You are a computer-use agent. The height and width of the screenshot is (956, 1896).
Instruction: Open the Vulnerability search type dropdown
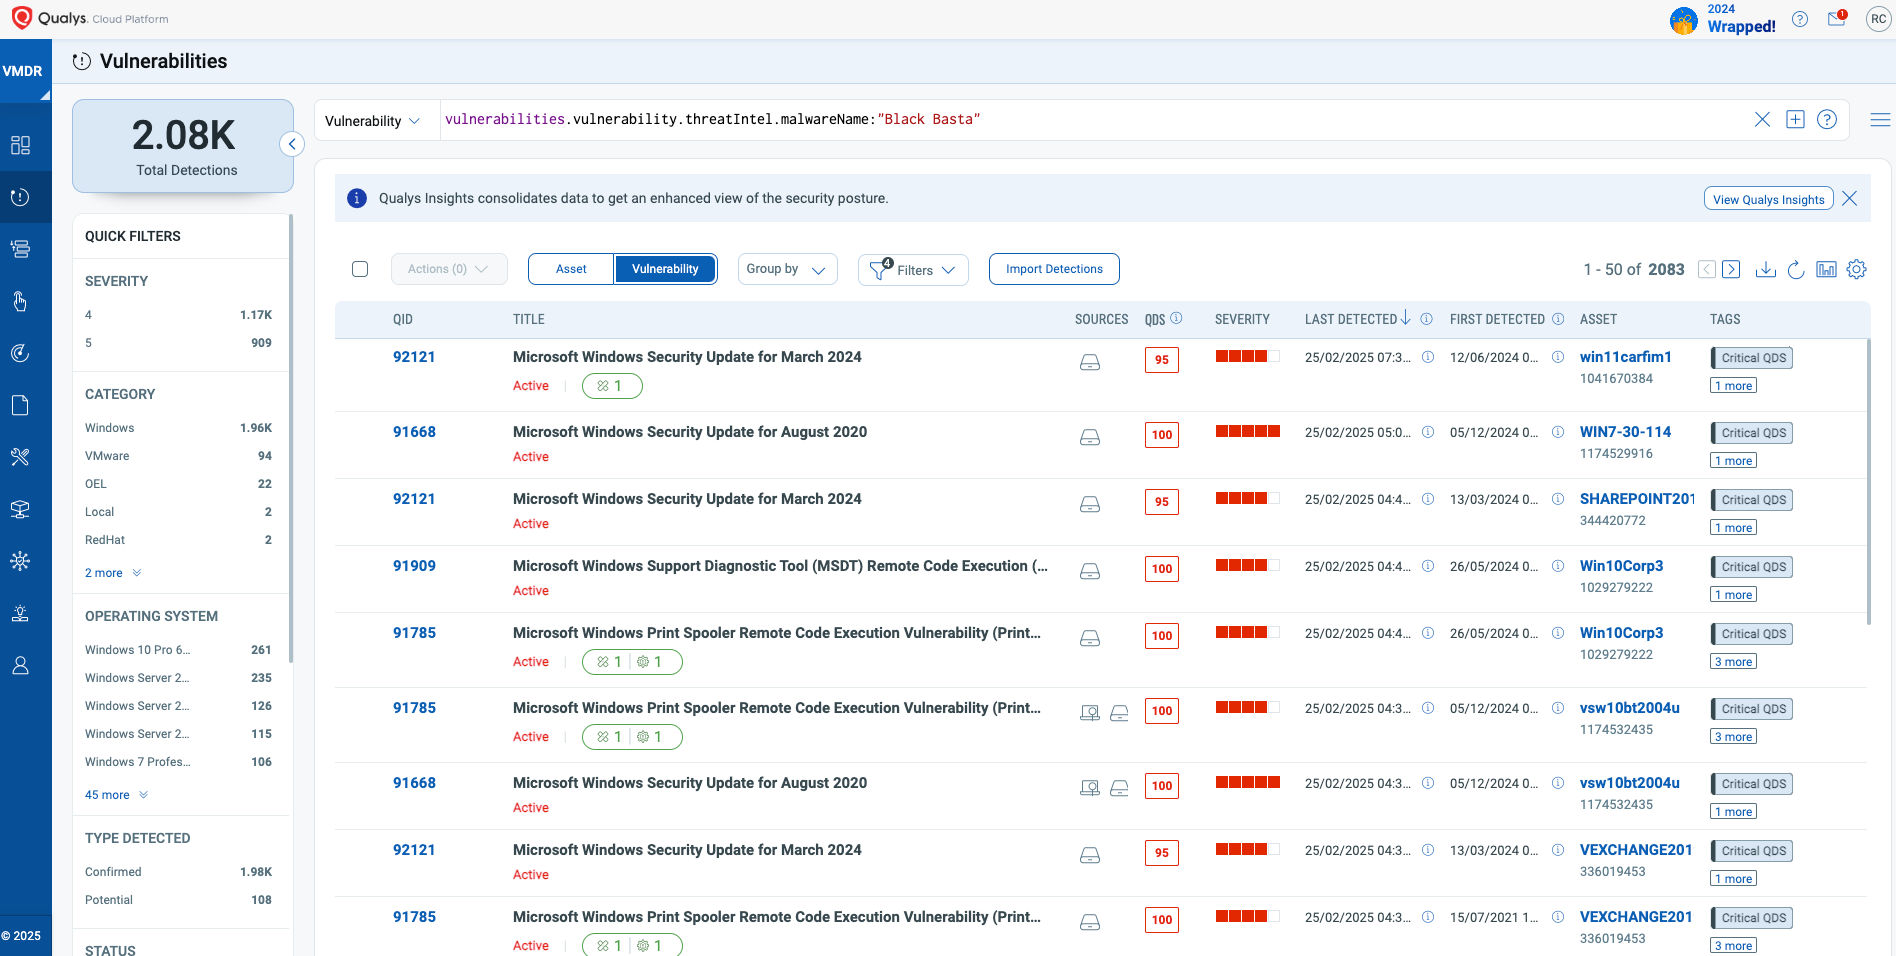374,121
